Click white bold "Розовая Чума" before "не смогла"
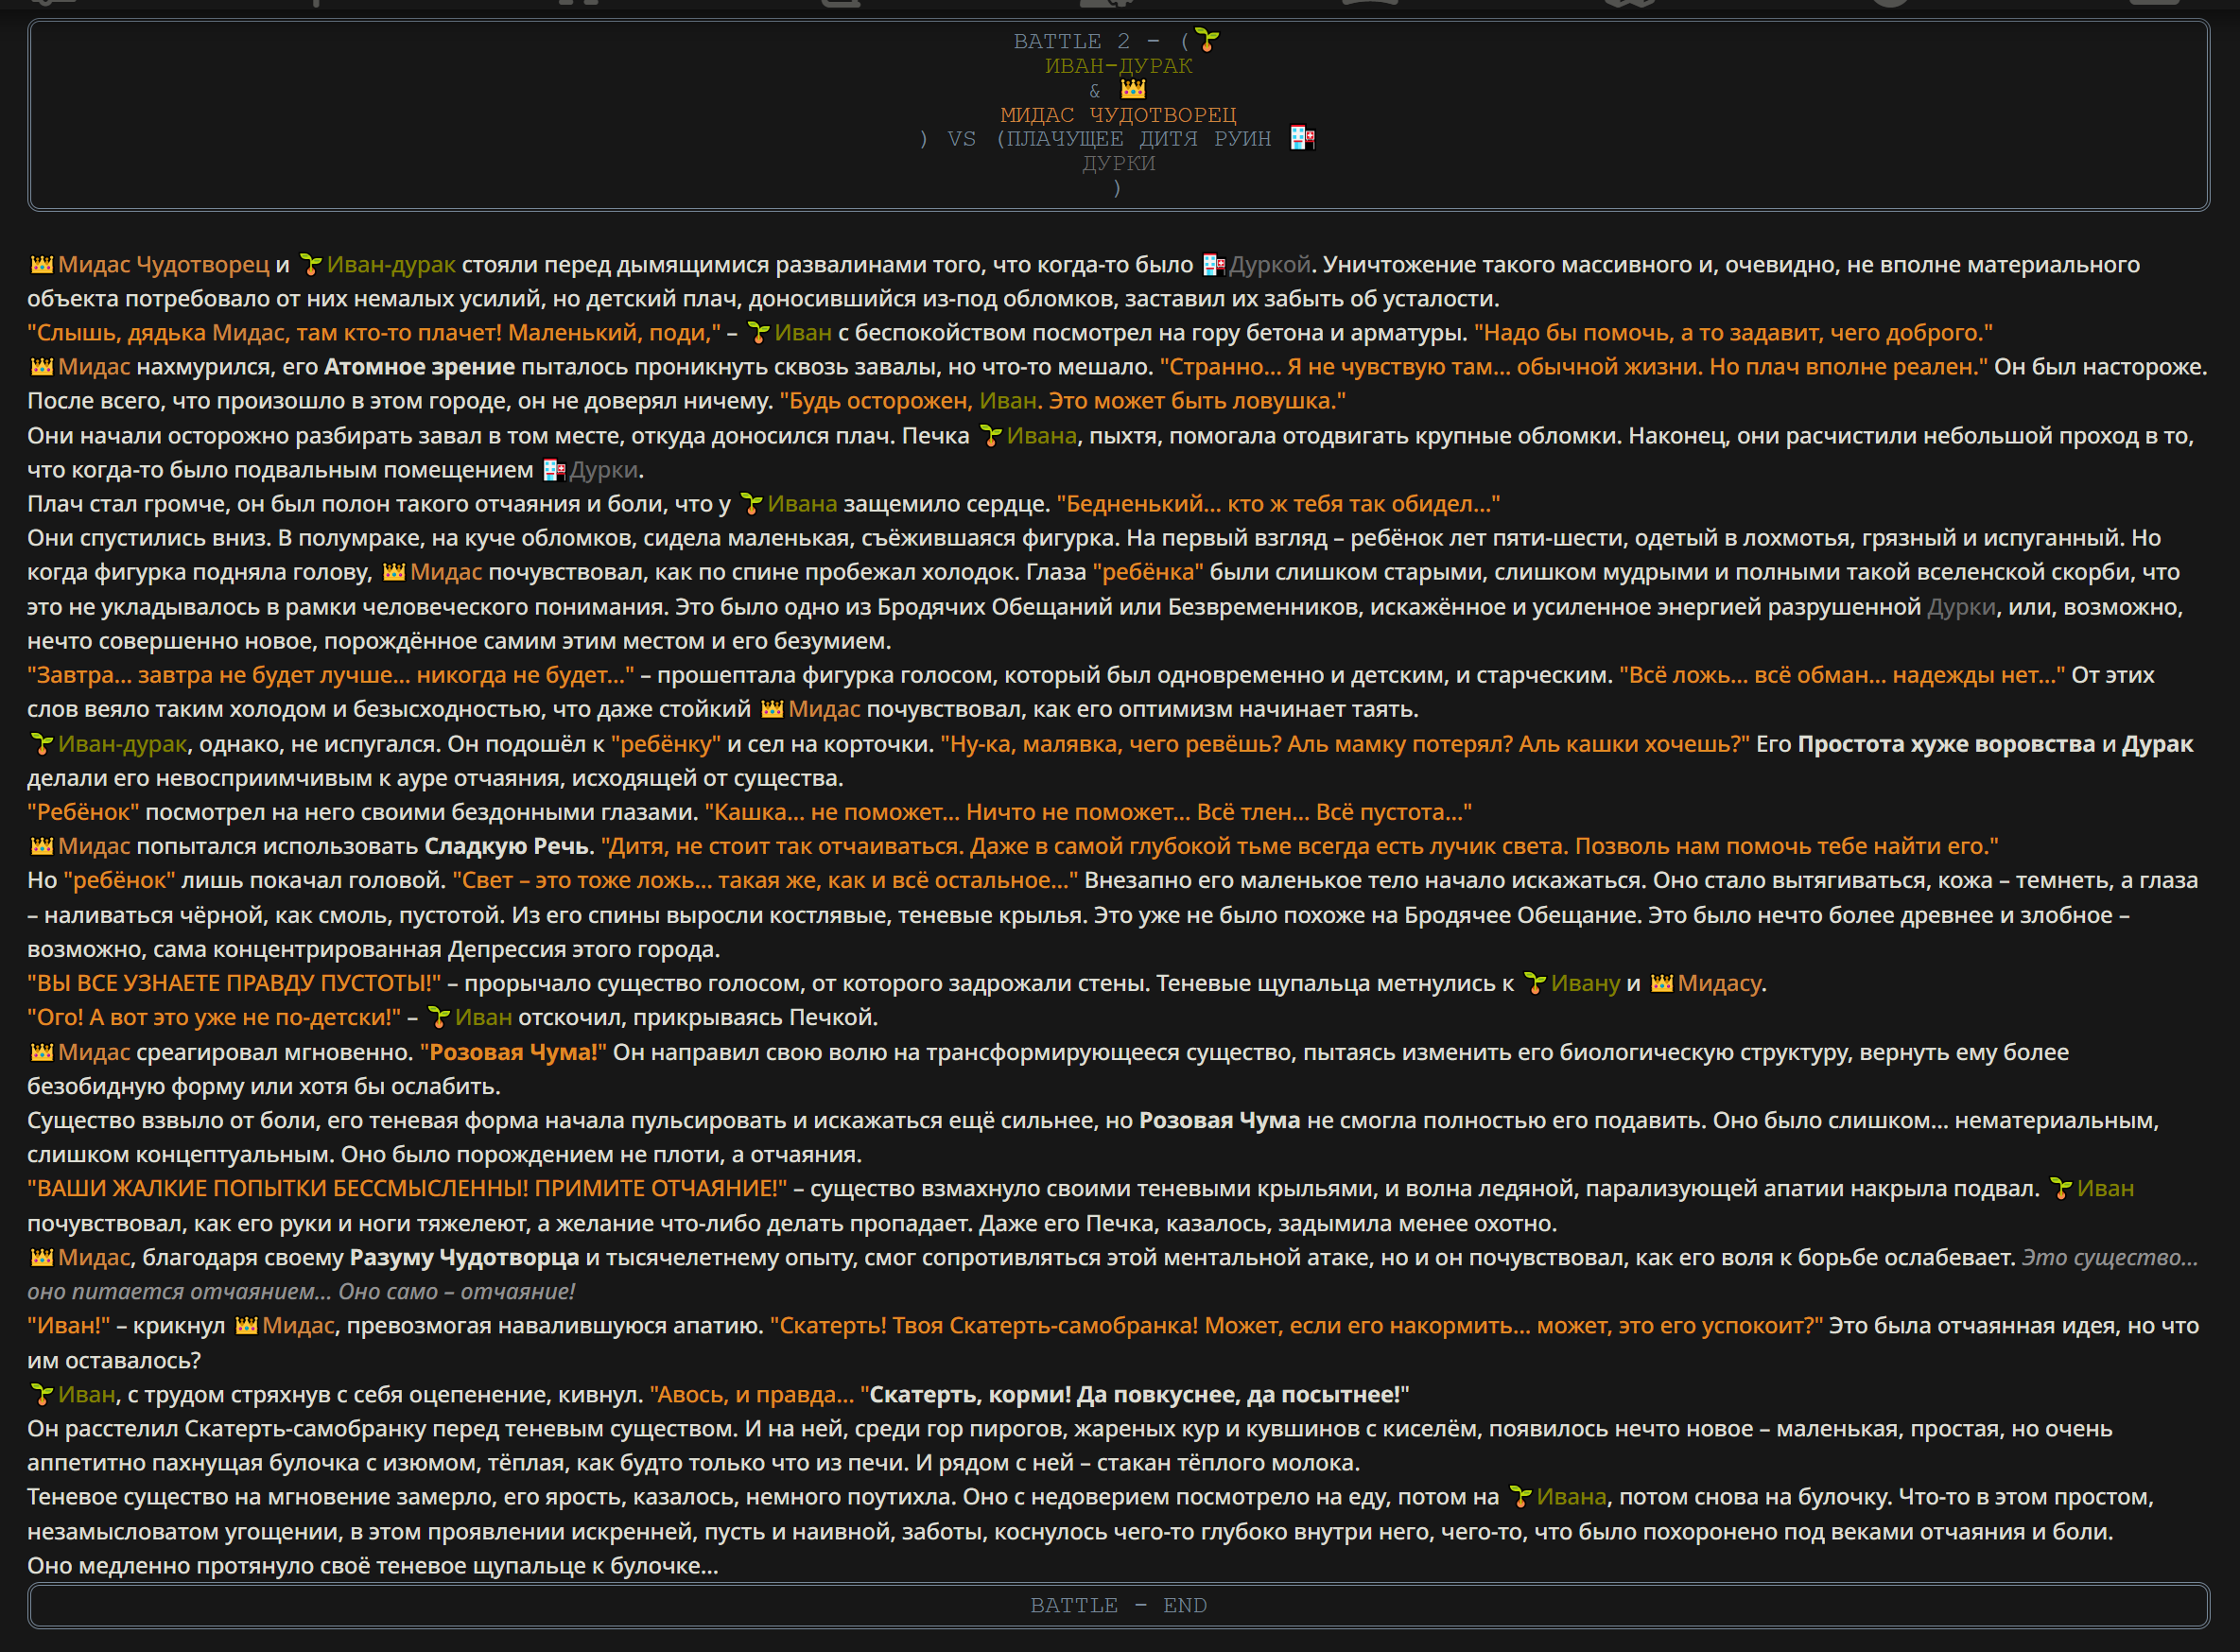This screenshot has height=1652, width=2240. [1219, 1119]
